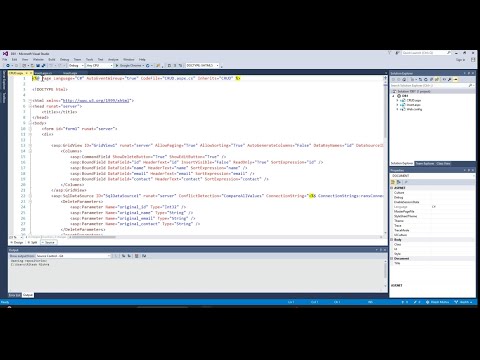Collapse the Body property category
The image size is (480, 360).
pos(392,240)
